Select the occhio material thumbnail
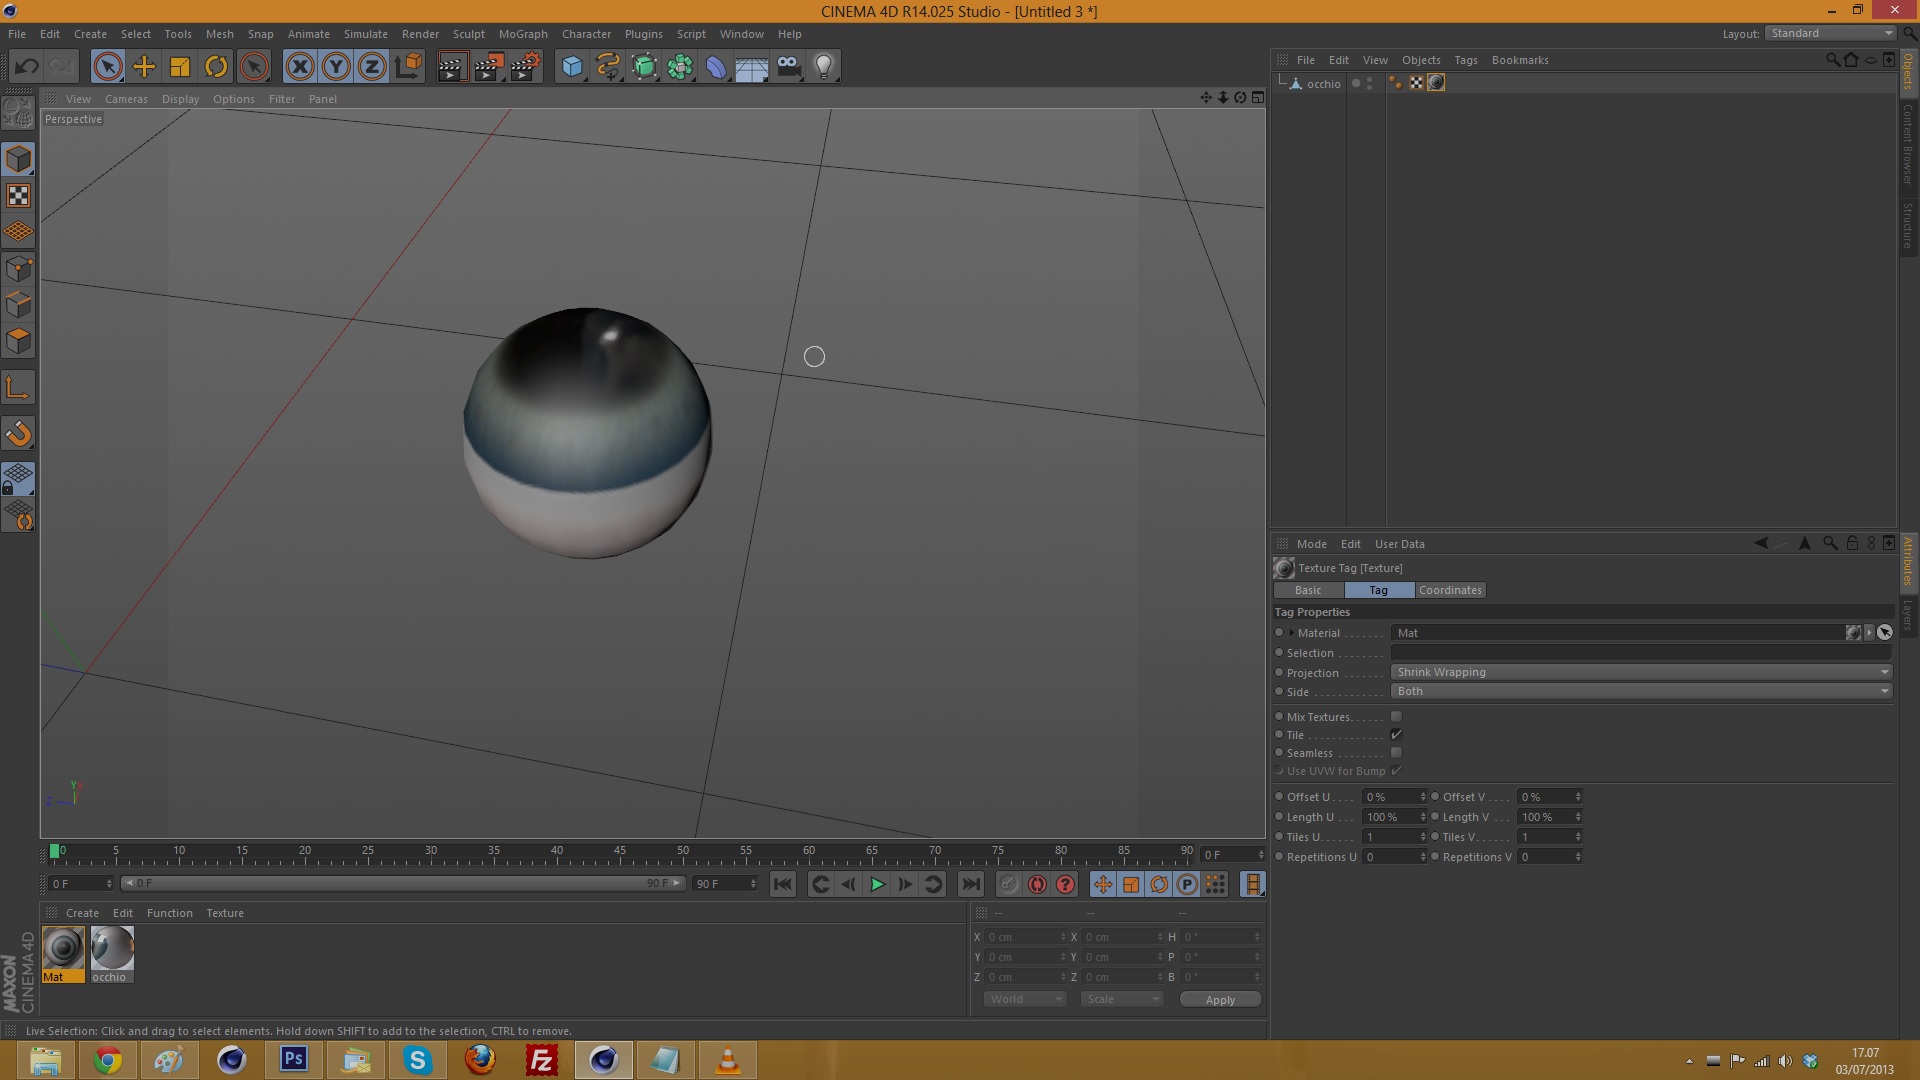This screenshot has height=1080, width=1920. pyautogui.click(x=111, y=949)
